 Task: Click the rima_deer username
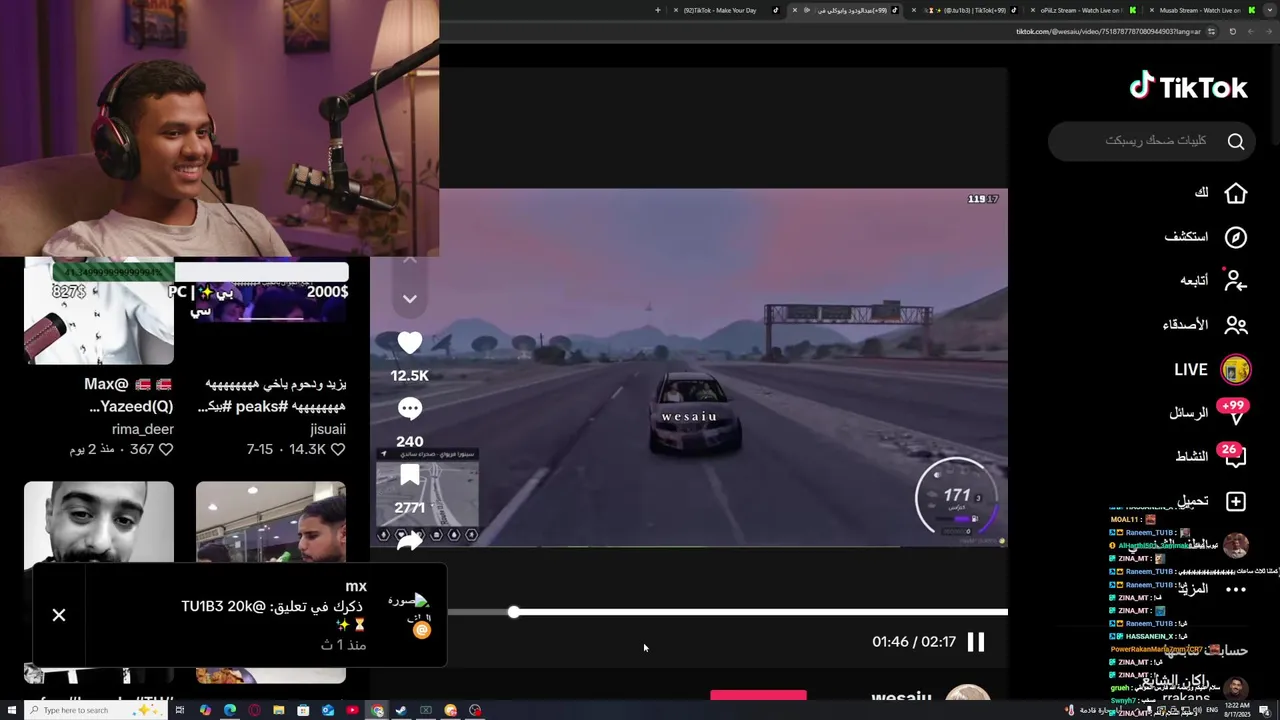(x=143, y=429)
